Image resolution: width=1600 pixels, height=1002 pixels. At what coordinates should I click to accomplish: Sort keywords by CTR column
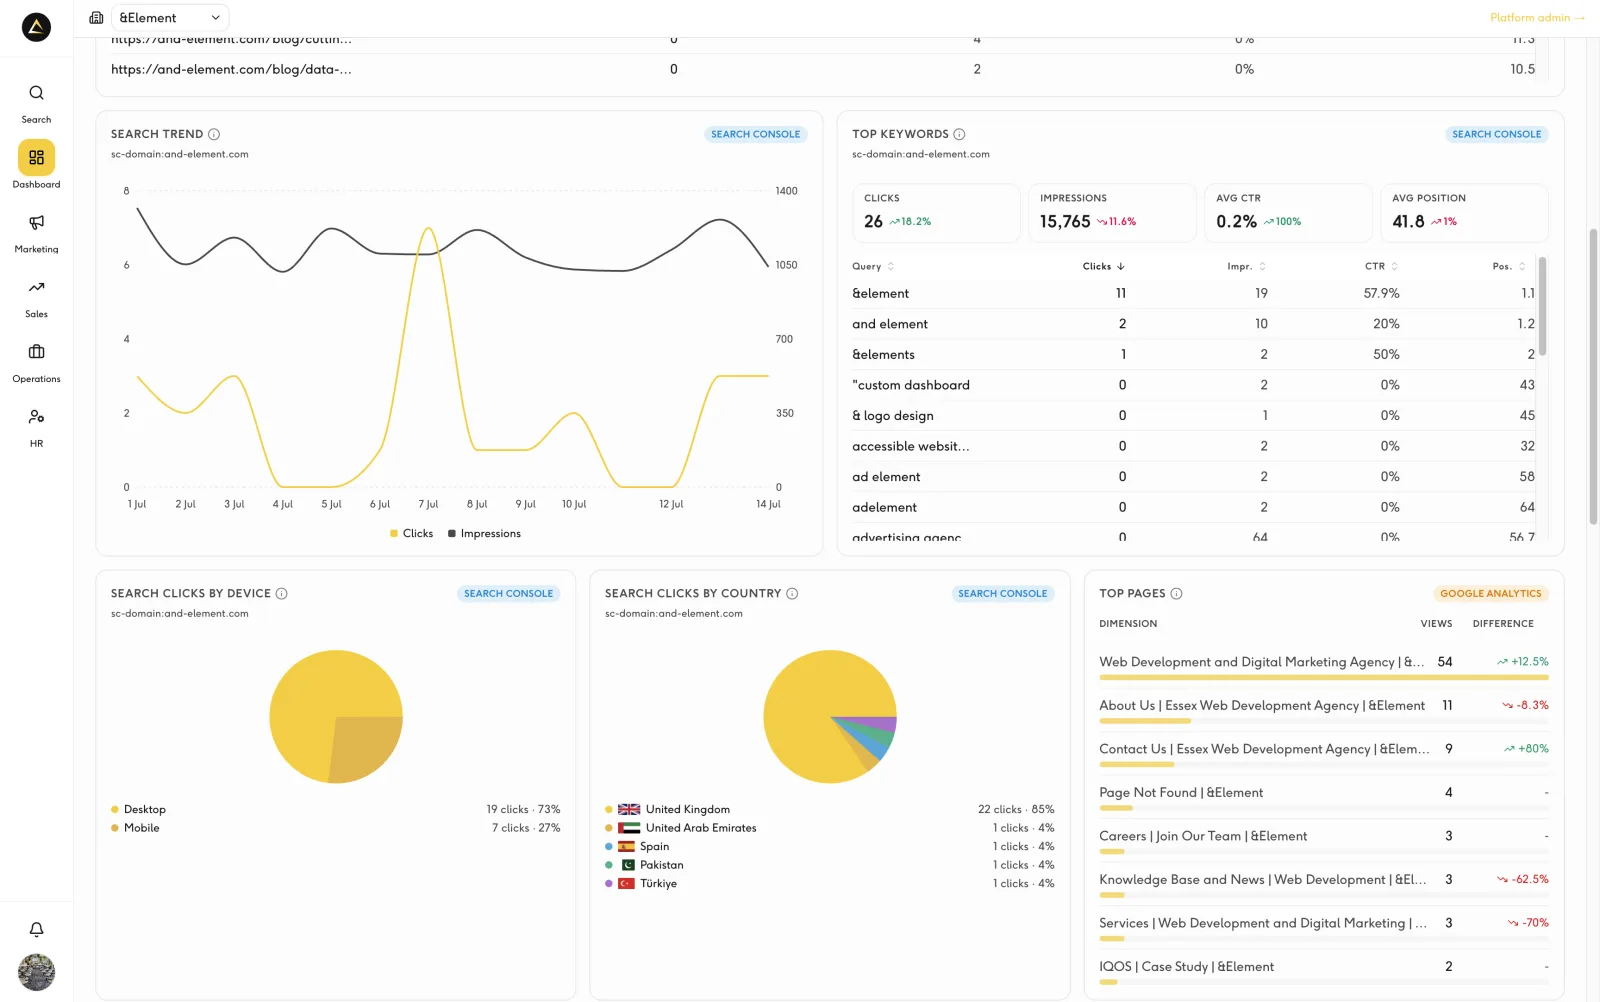pyautogui.click(x=1381, y=266)
